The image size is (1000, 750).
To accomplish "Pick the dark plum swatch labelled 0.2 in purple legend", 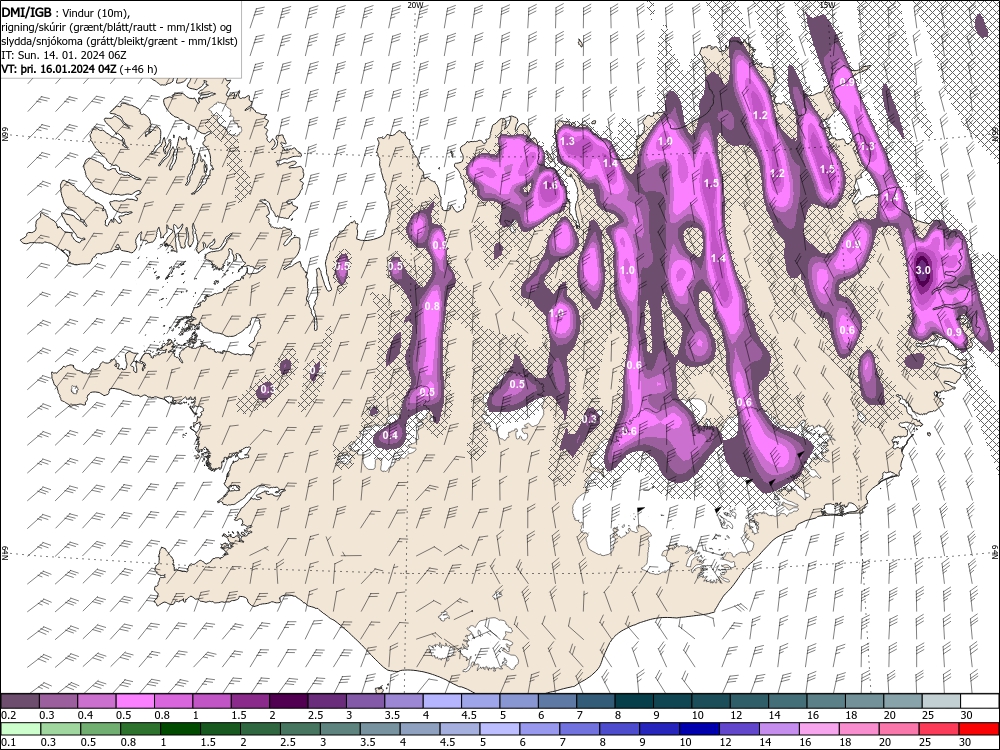I will [20, 701].
